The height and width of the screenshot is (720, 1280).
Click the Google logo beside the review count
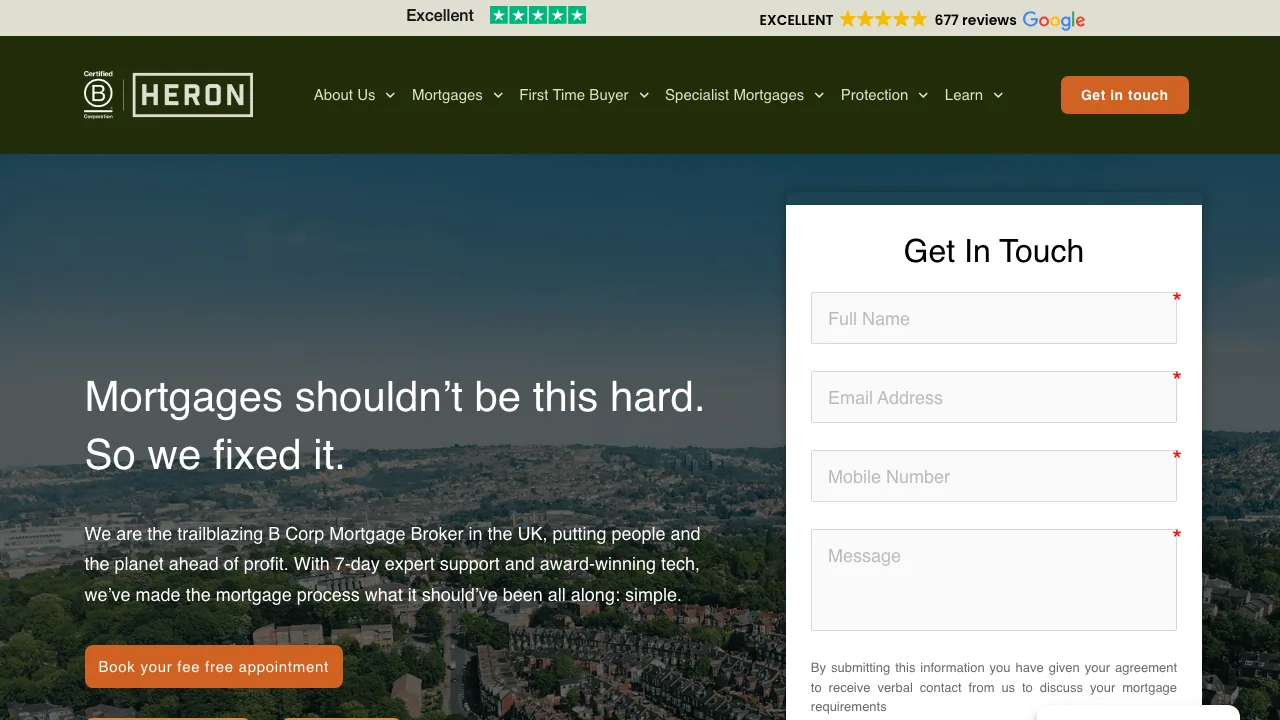[x=1054, y=20]
